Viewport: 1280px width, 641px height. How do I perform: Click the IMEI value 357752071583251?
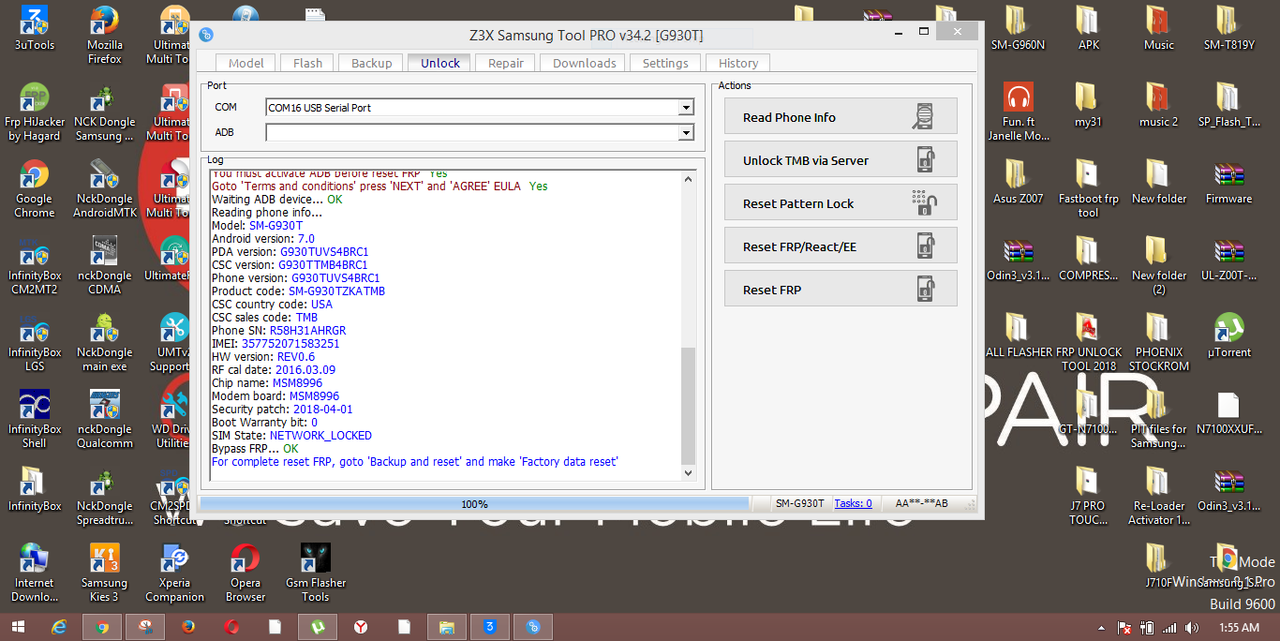[289, 343]
